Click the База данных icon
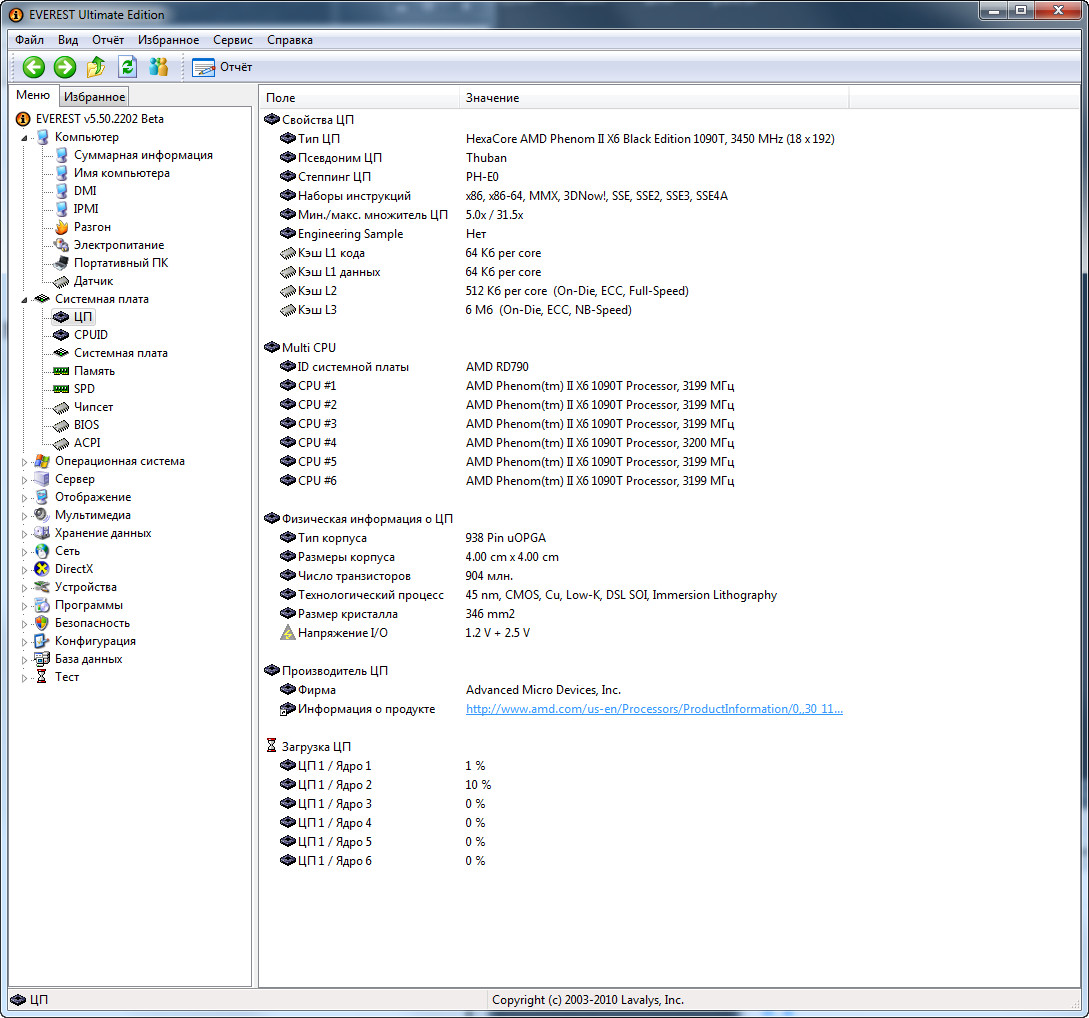The image size is (1089, 1018). pyautogui.click(x=42, y=659)
